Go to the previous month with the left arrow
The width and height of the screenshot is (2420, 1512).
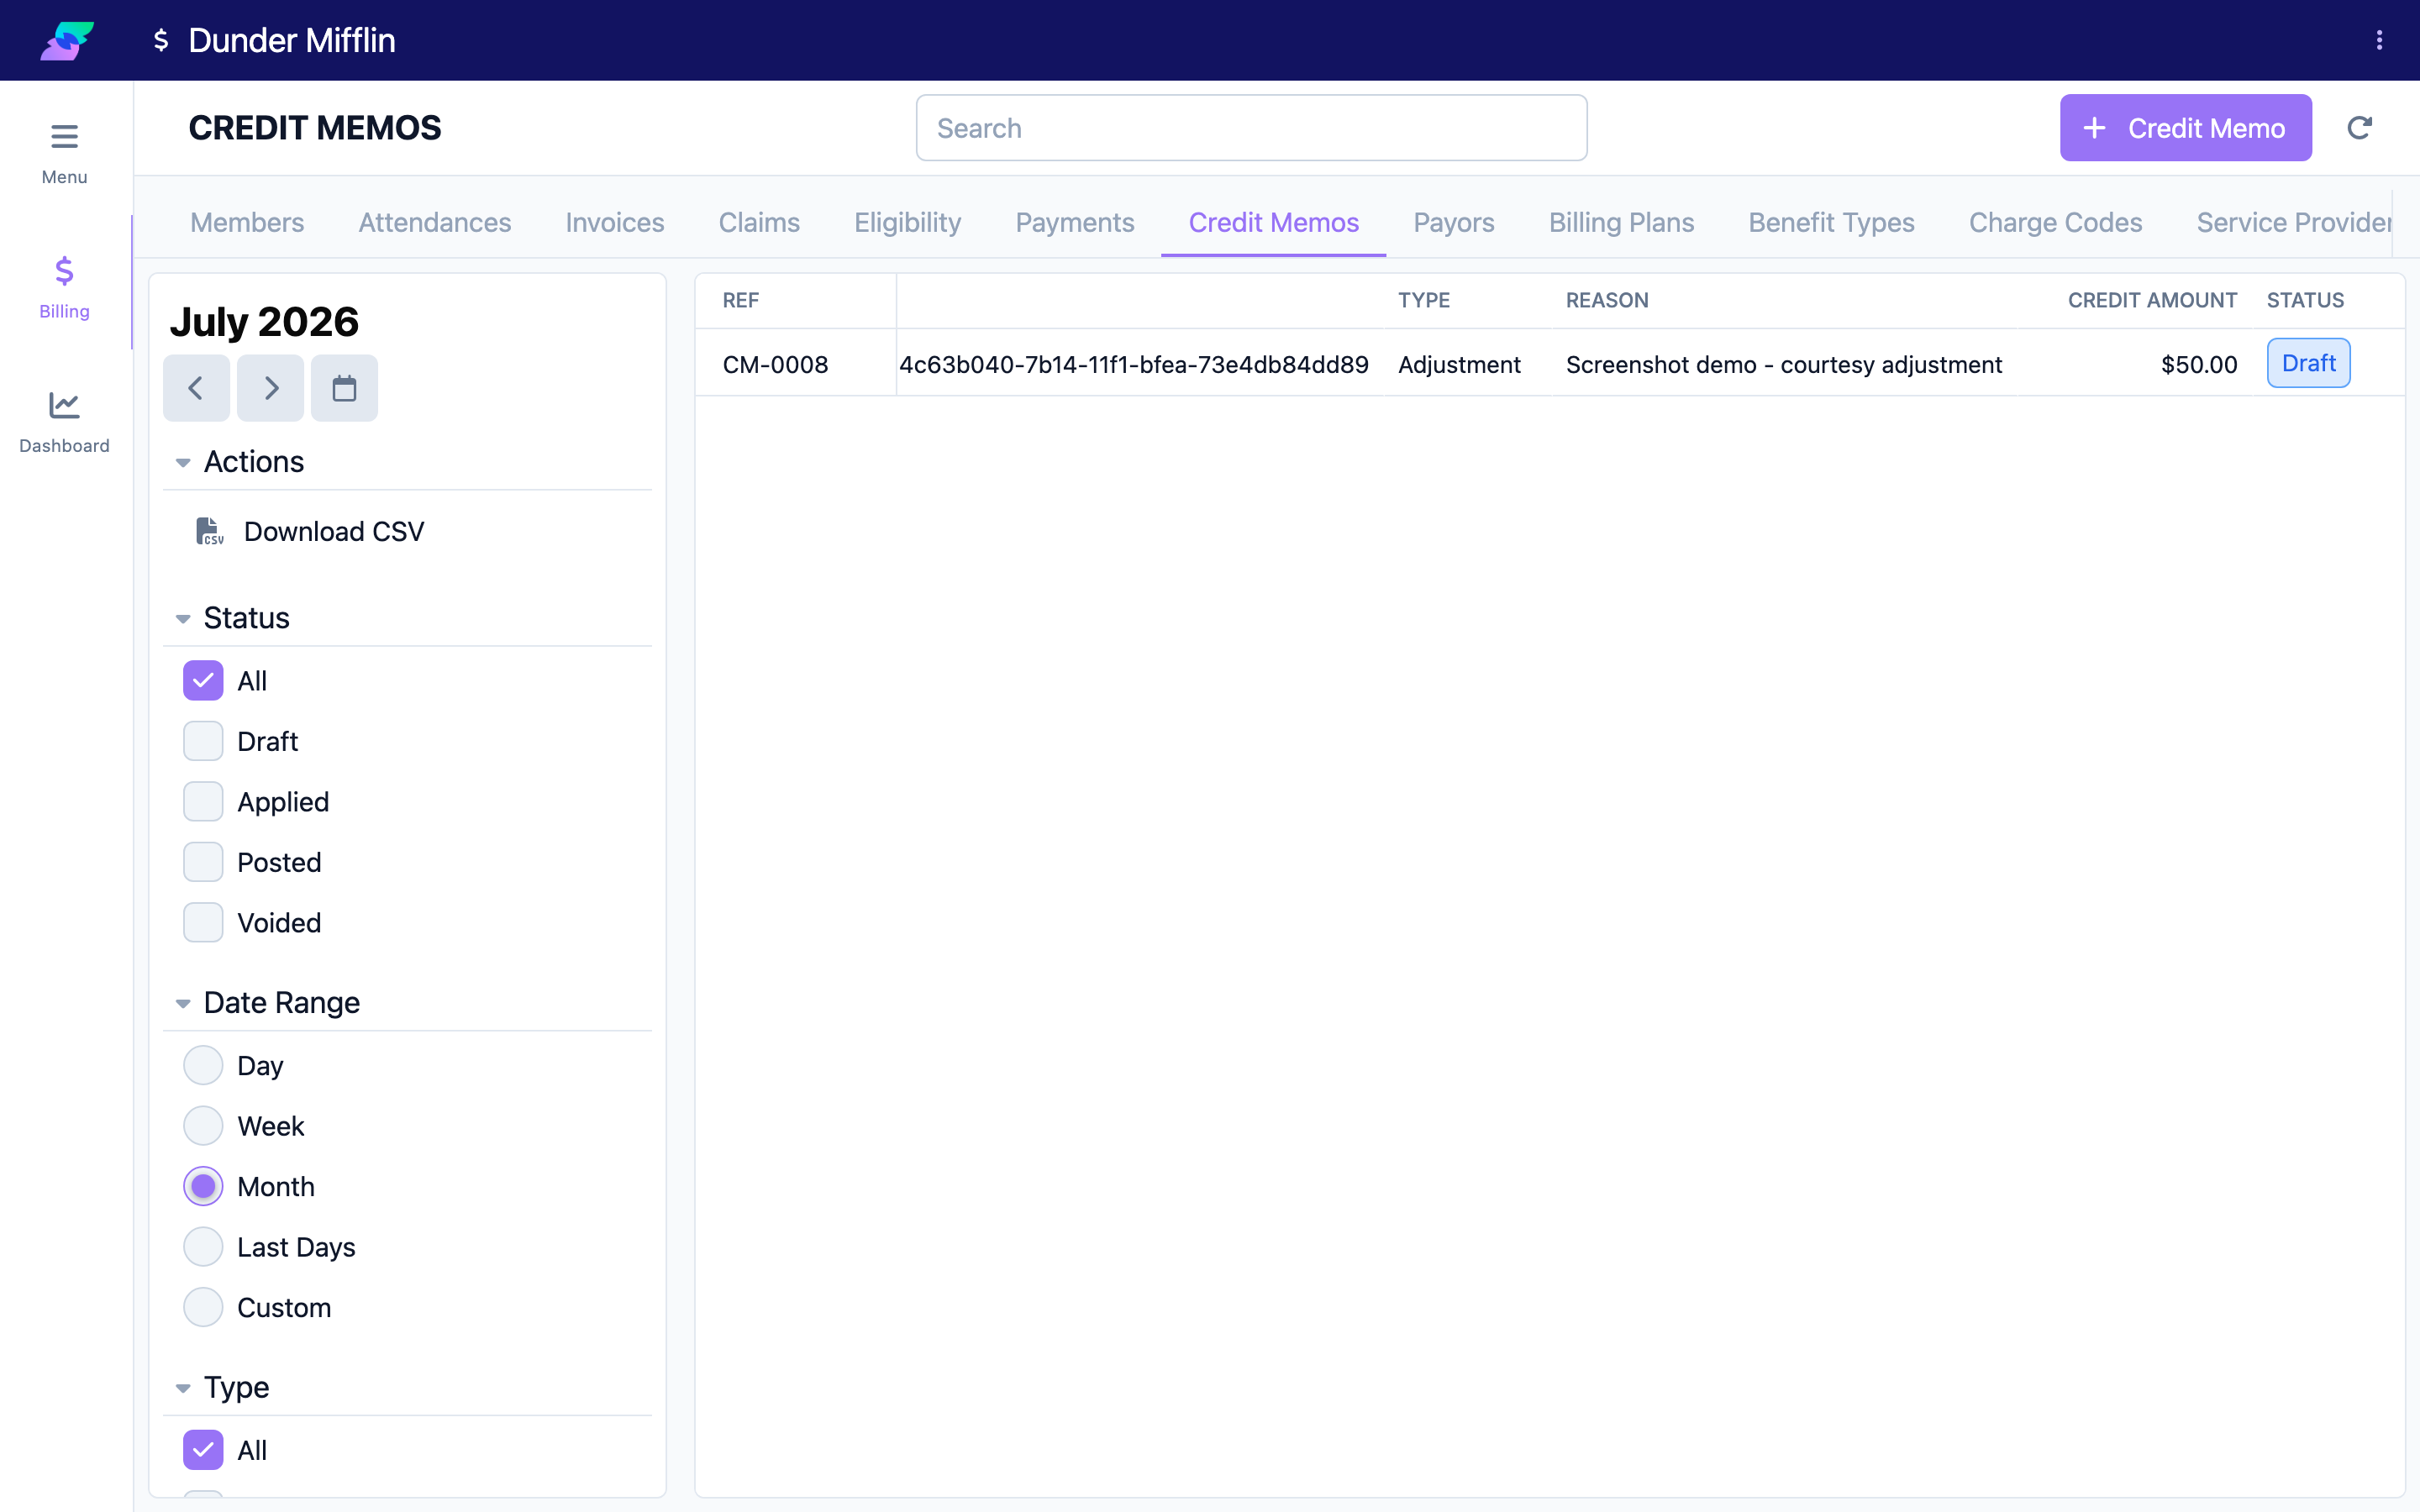(196, 388)
